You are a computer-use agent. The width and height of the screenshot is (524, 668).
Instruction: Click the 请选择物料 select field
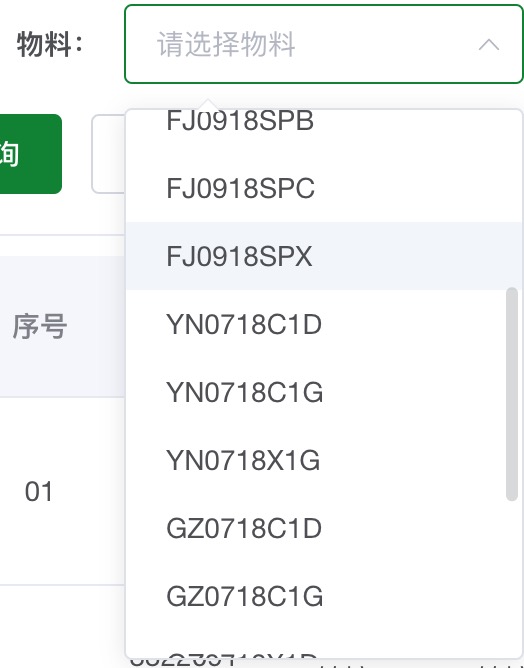pyautogui.click(x=324, y=44)
